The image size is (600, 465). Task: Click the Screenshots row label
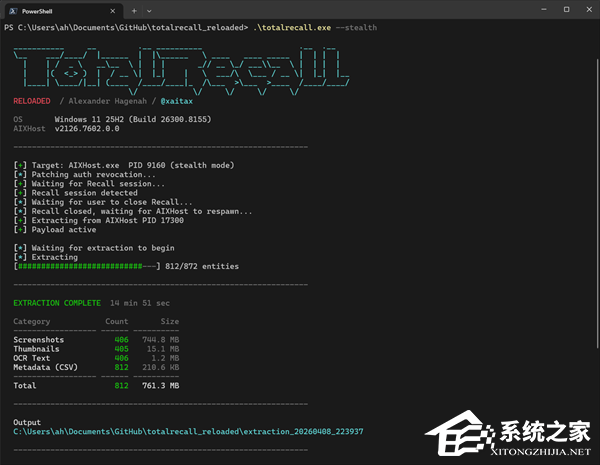point(39,340)
